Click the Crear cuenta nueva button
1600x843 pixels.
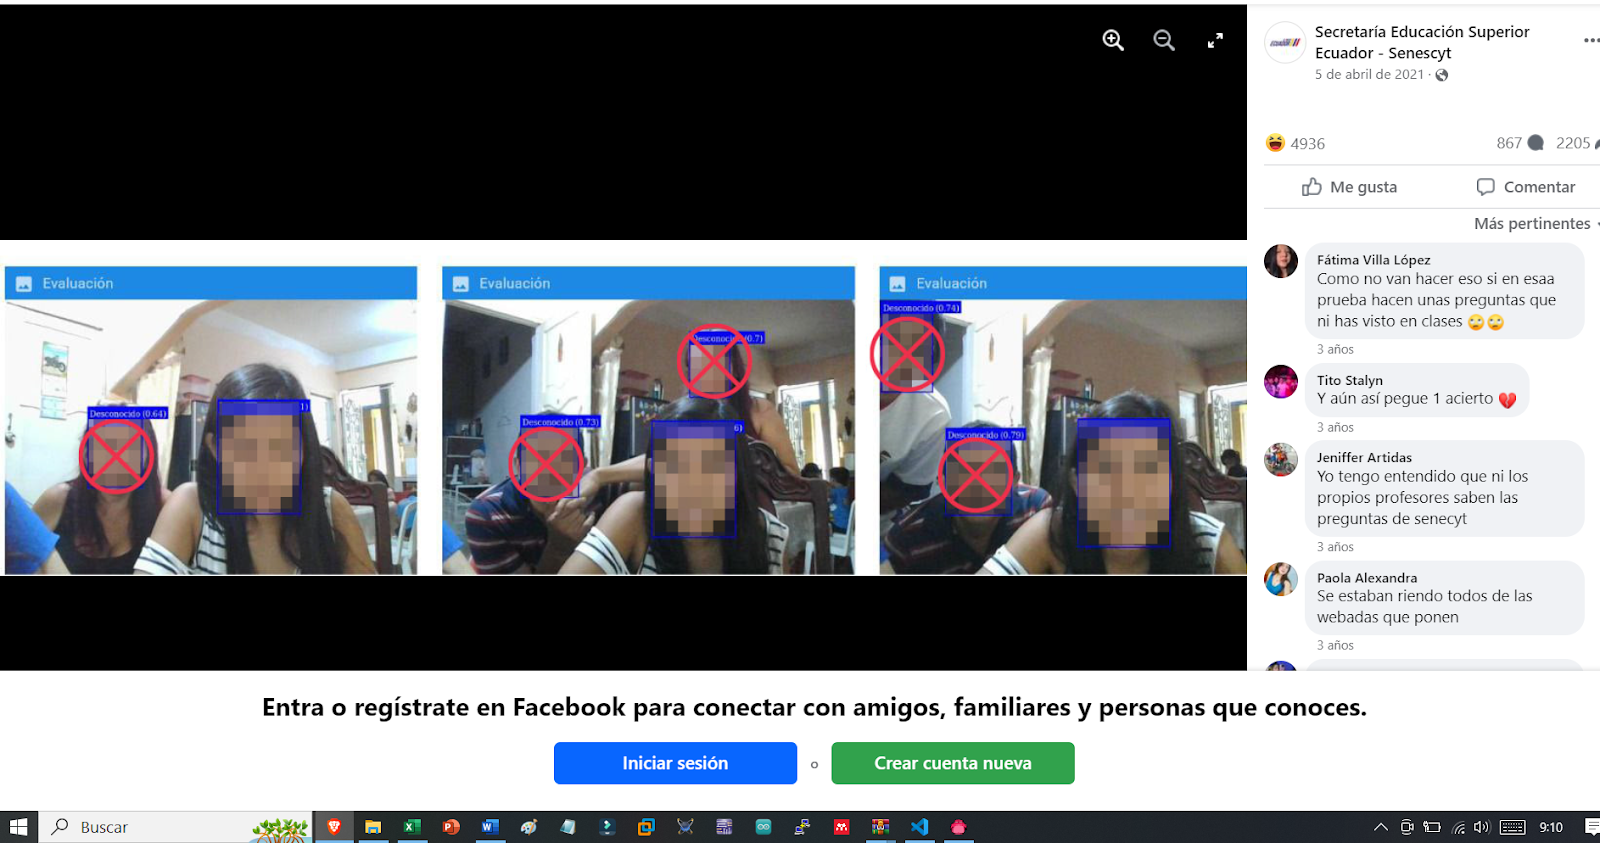[x=953, y=763]
